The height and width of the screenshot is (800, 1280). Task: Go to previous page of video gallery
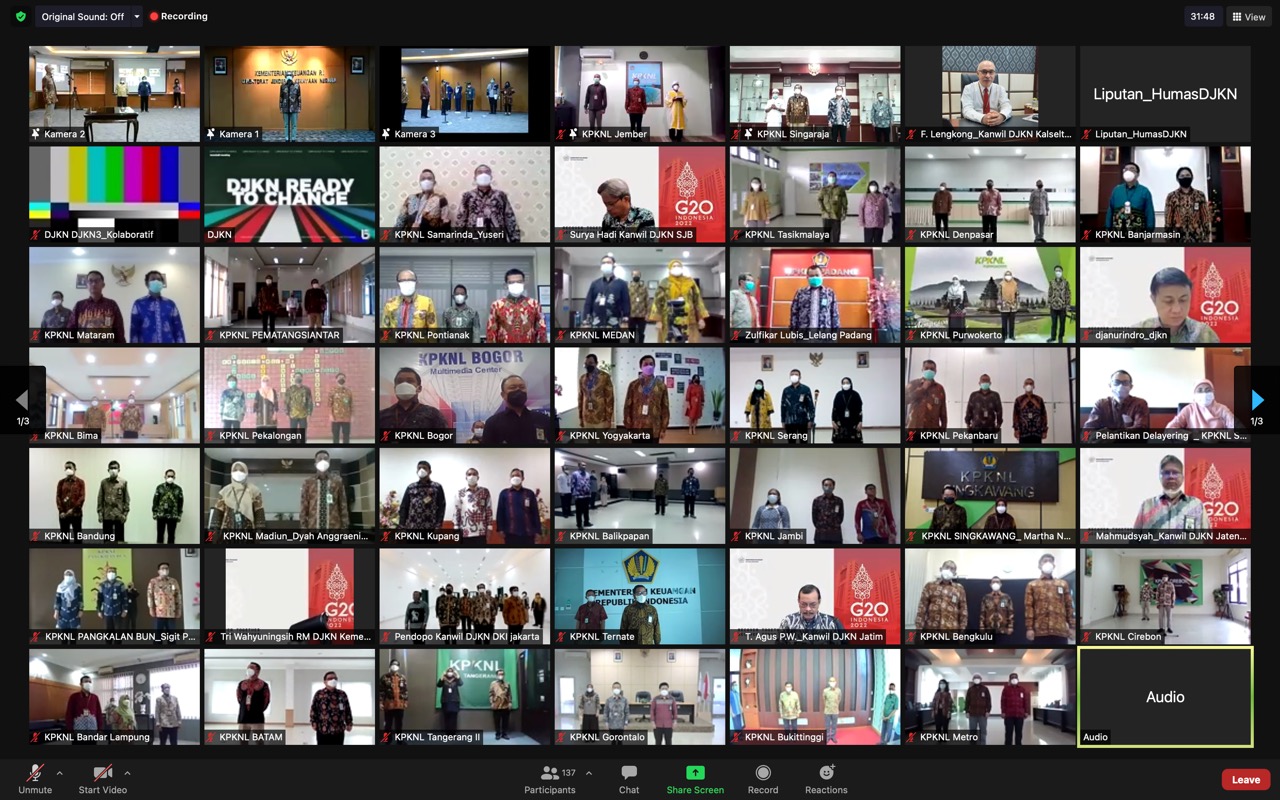(22, 401)
